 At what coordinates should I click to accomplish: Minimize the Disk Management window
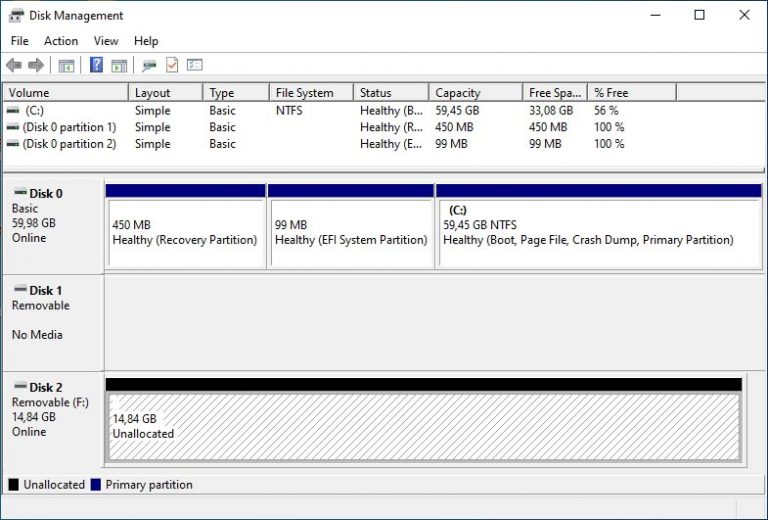point(655,15)
